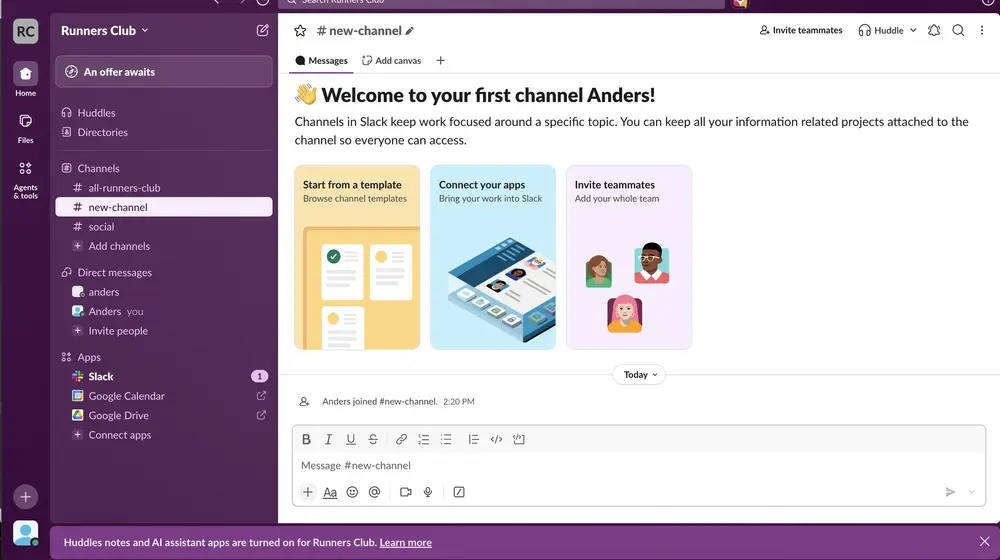Open the Home view in sidebar
1000x560 pixels.
[x=26, y=80]
